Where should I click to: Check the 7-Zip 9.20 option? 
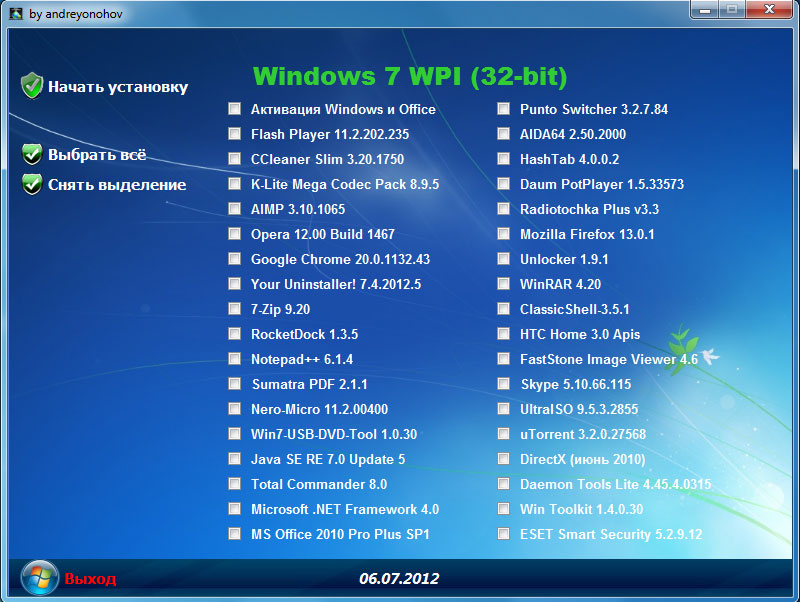(x=234, y=309)
